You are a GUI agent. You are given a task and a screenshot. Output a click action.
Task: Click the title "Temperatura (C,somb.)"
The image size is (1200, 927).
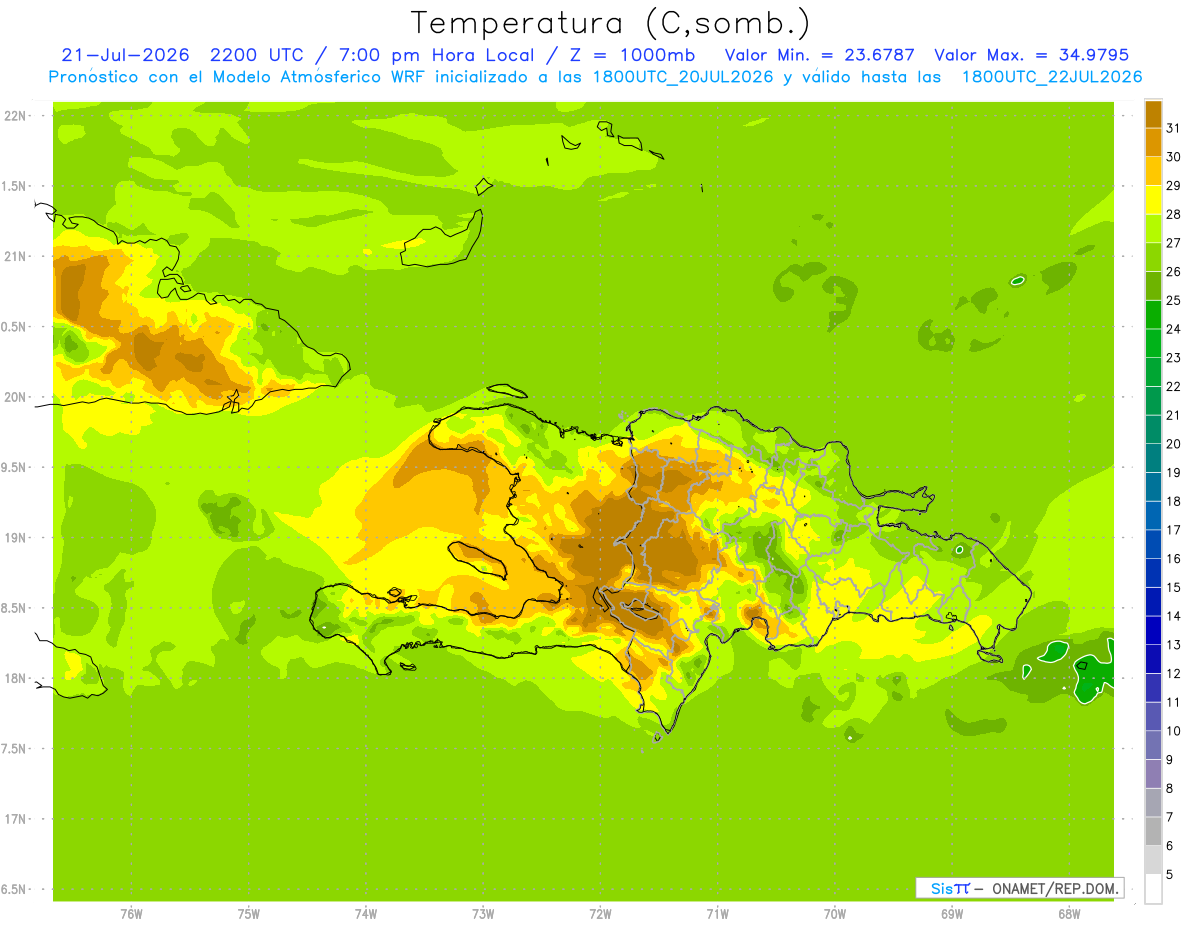[610, 23]
